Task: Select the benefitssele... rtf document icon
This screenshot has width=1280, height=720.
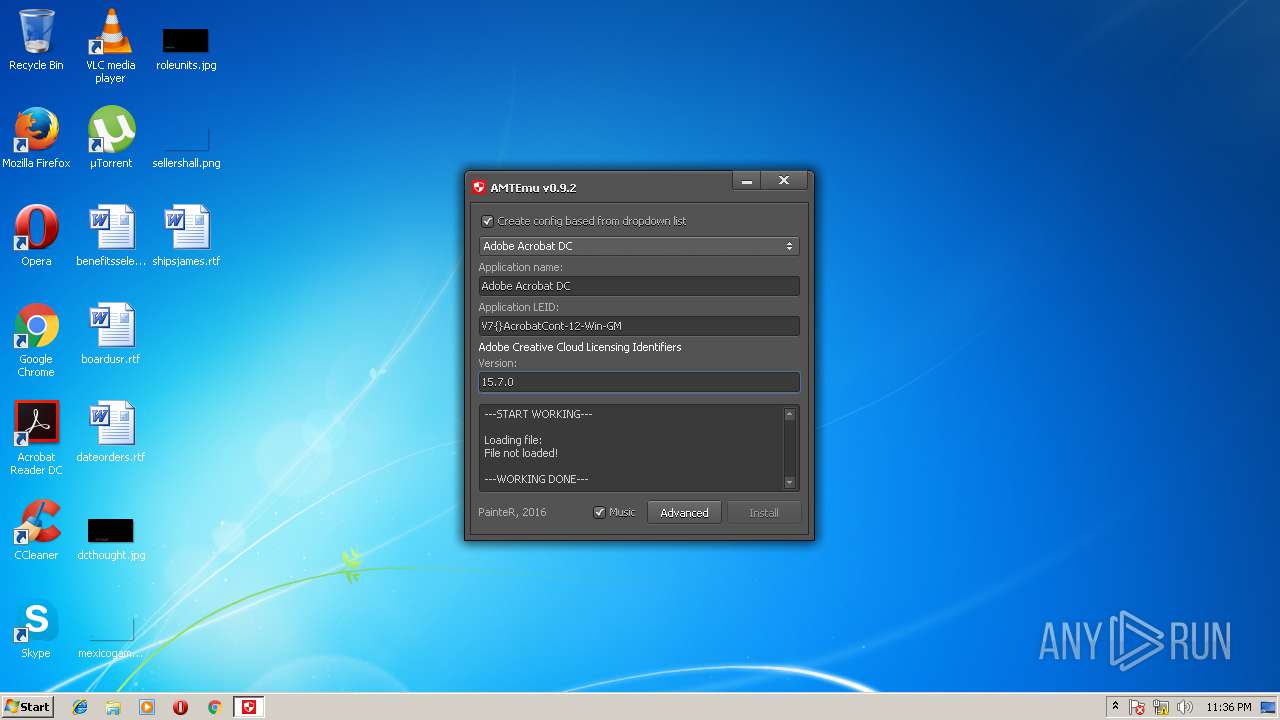Action: click(x=110, y=236)
